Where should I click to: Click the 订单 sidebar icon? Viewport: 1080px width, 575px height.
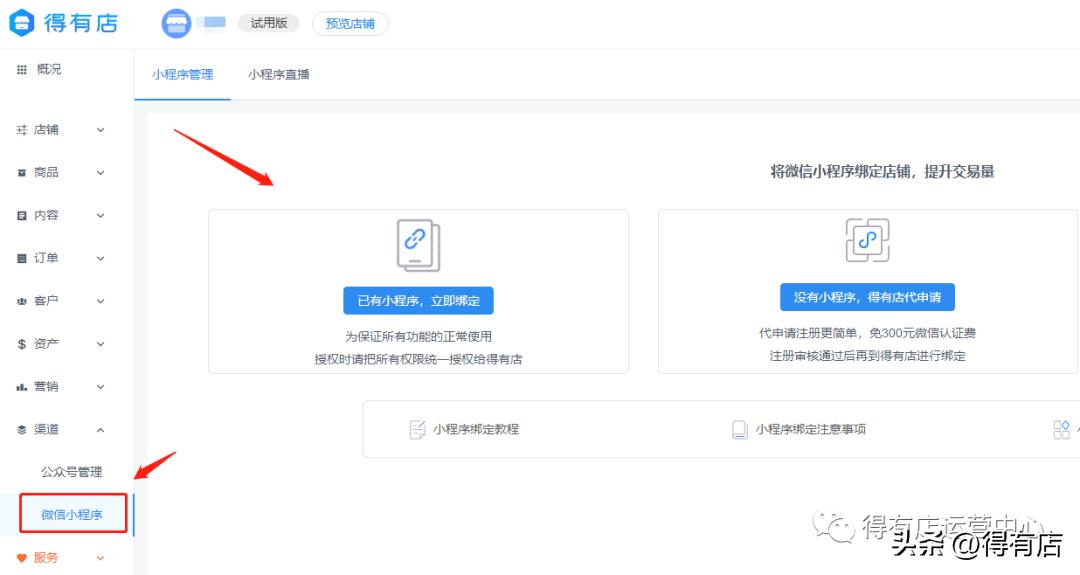point(21,258)
